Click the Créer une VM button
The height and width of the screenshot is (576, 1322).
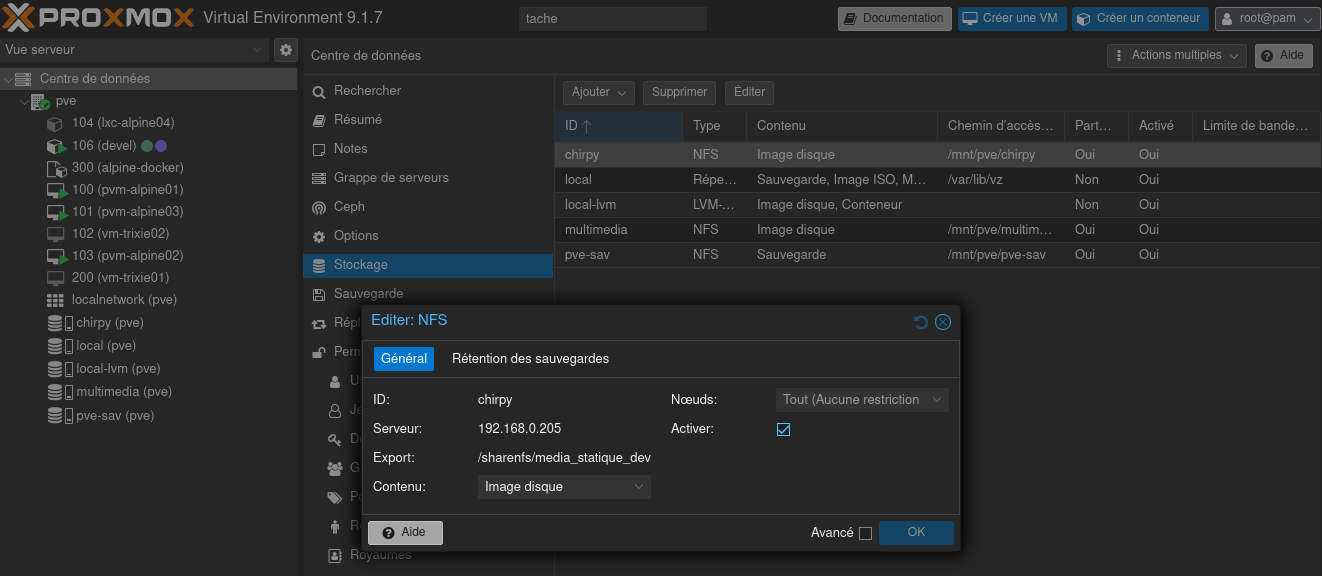click(1011, 19)
